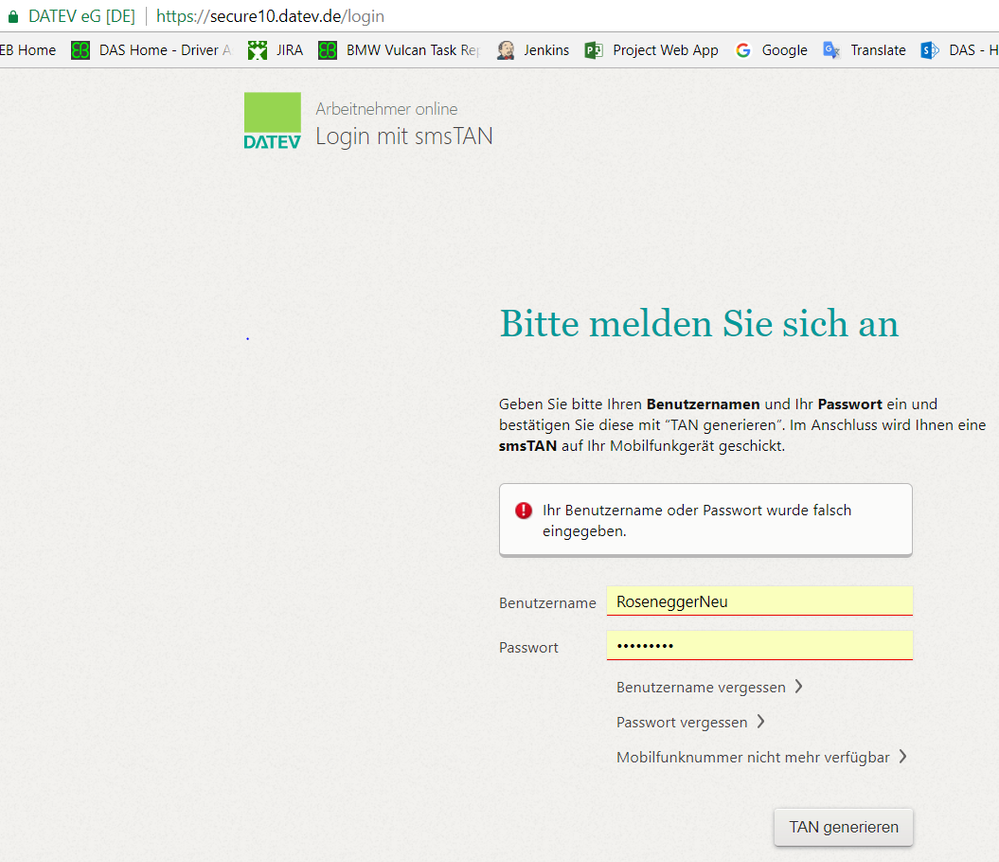Click the Google G favicon
The width and height of the screenshot is (999, 862).
point(743,50)
